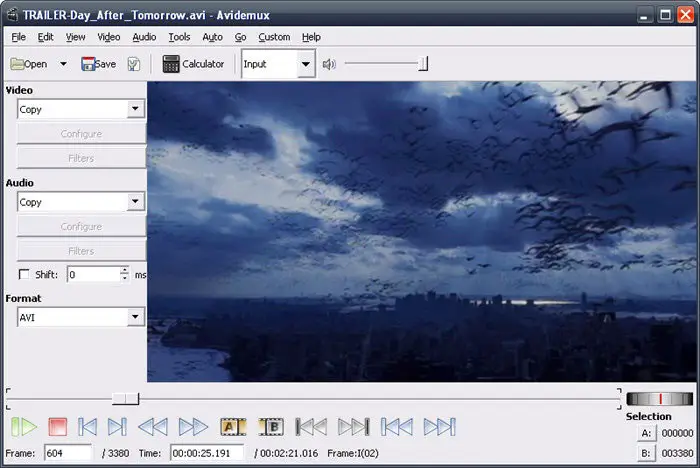Open the Go menu
Viewport: 700px width, 468px height.
(241, 37)
